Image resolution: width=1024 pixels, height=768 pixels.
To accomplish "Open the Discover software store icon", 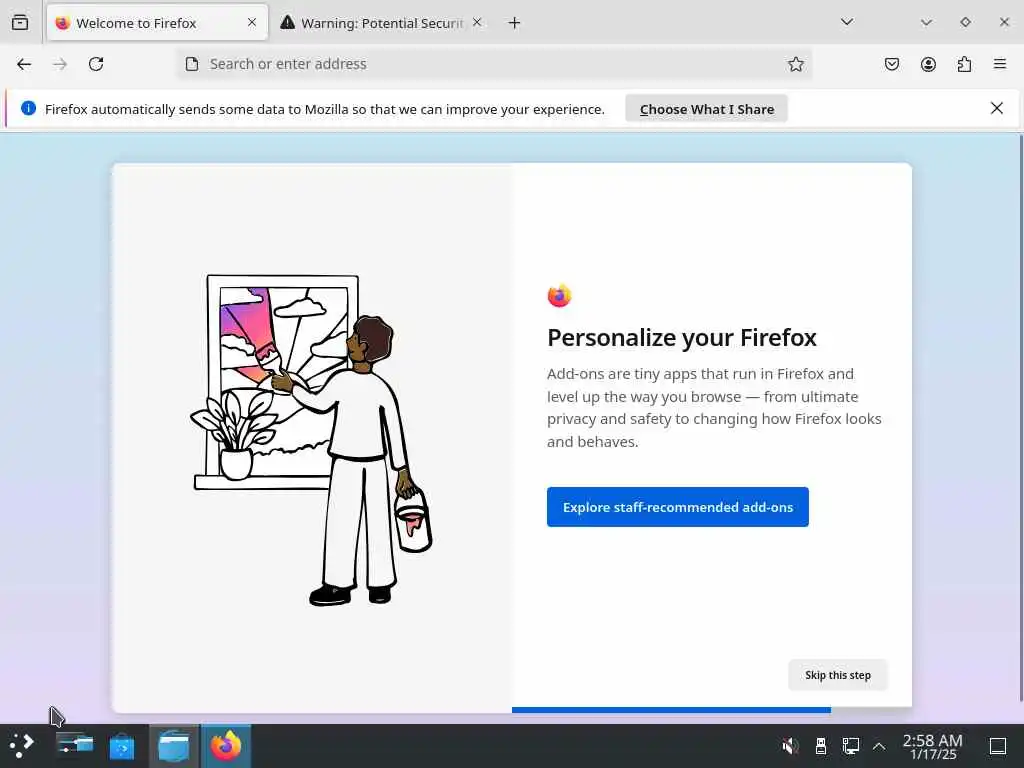I will pos(121,746).
